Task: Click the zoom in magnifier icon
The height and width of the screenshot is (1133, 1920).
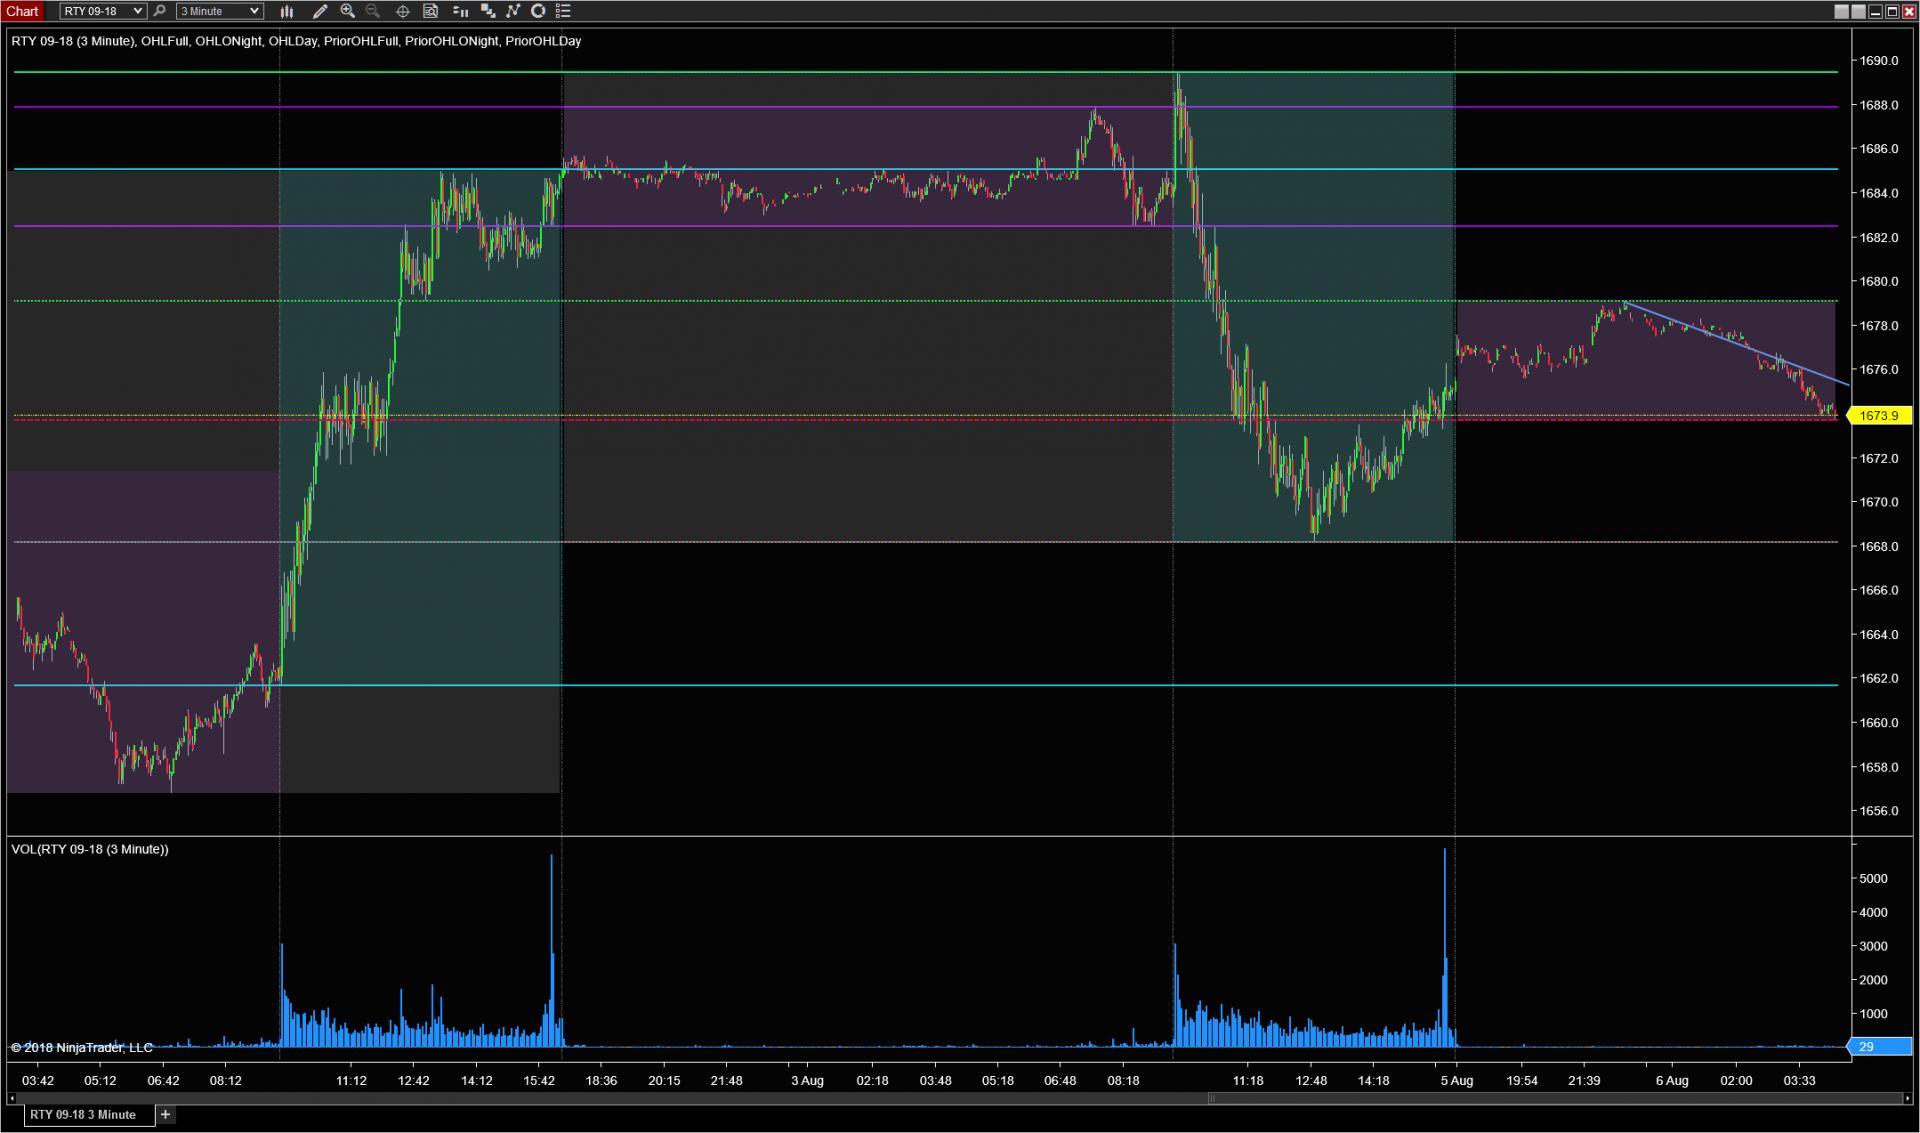Action: pos(347,11)
